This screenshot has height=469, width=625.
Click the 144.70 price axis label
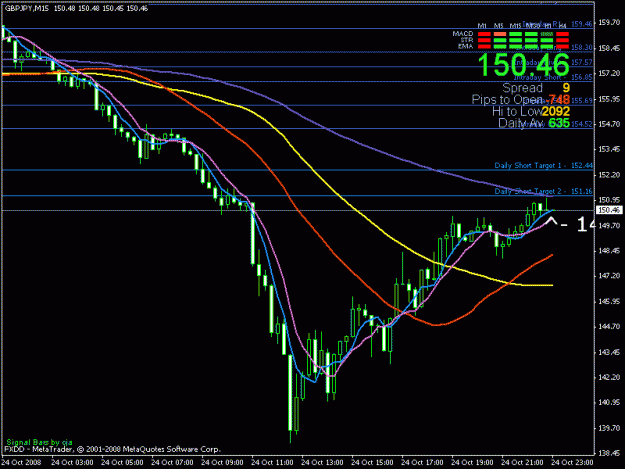click(609, 327)
